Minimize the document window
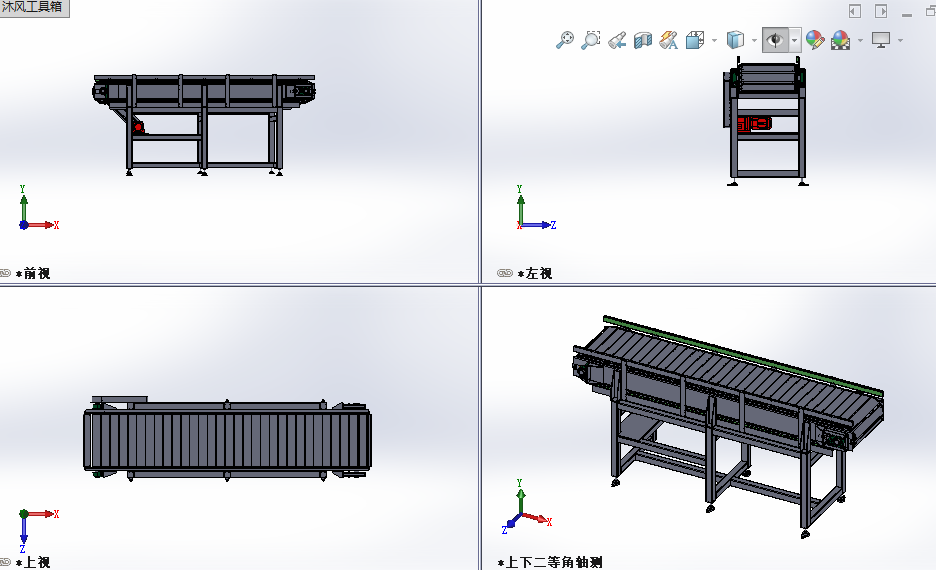 [907, 13]
